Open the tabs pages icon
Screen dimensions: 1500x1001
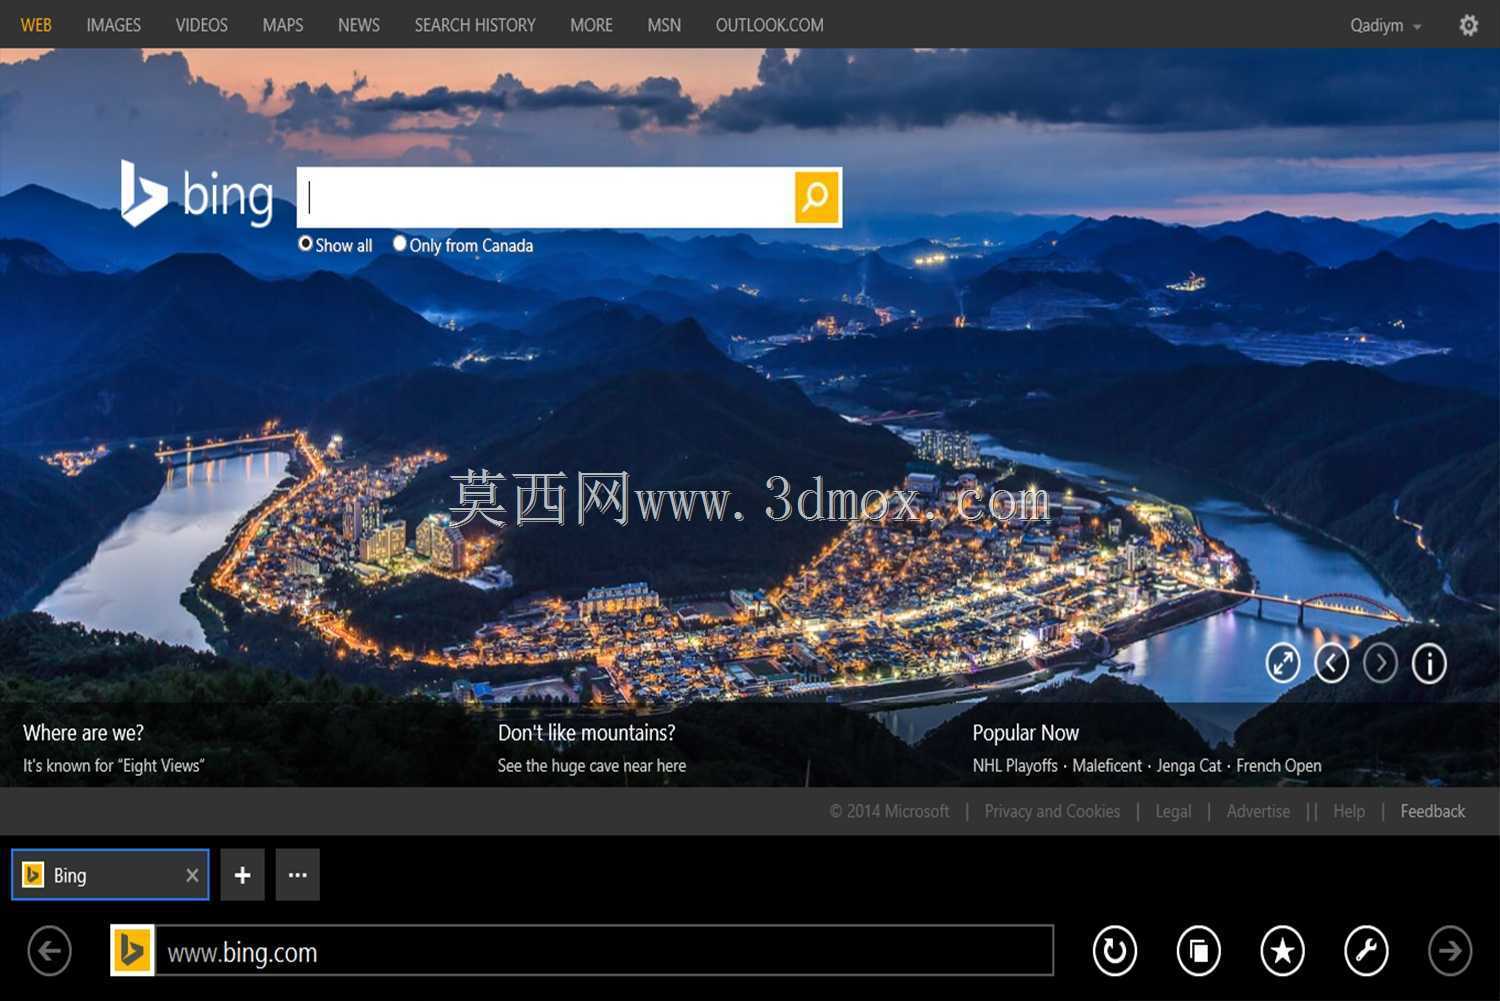point(1198,950)
